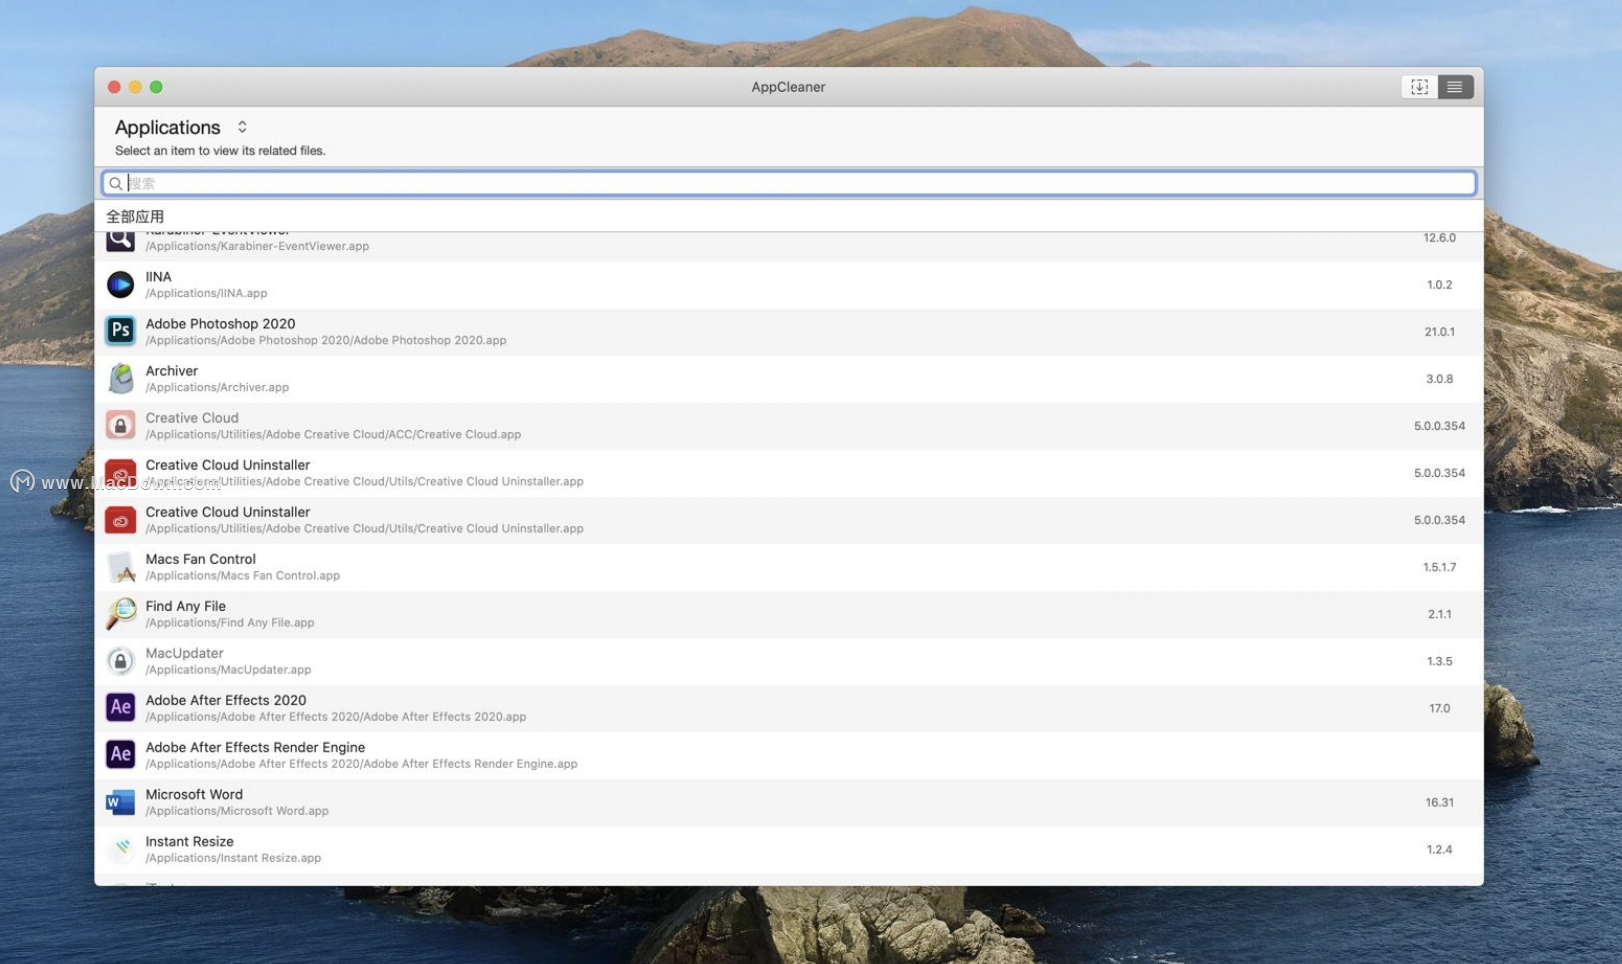1622x964 pixels.
Task: Click the Karabiner-EventViewer magnifier icon
Action: [120, 240]
